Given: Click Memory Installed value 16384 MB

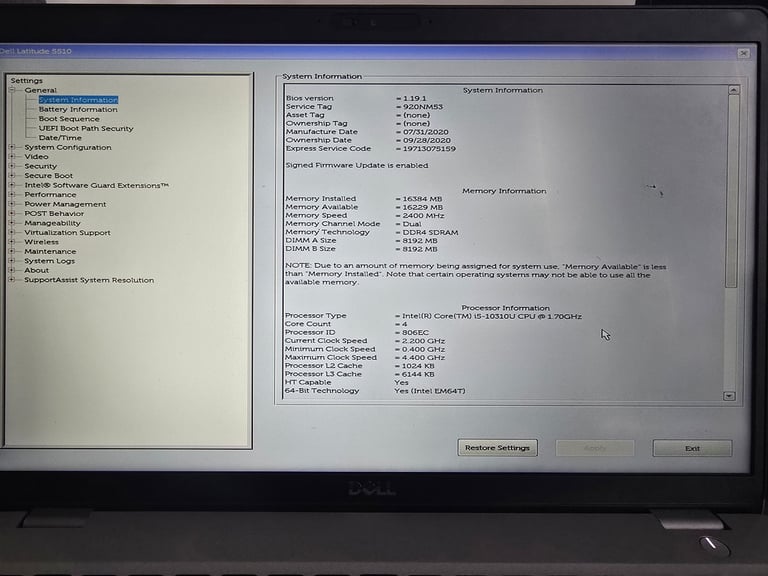Looking at the screenshot, I should coord(422,199).
